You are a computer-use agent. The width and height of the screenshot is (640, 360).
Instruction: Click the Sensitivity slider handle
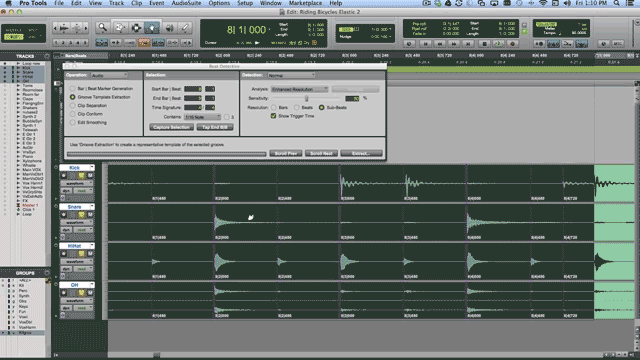tap(307, 98)
